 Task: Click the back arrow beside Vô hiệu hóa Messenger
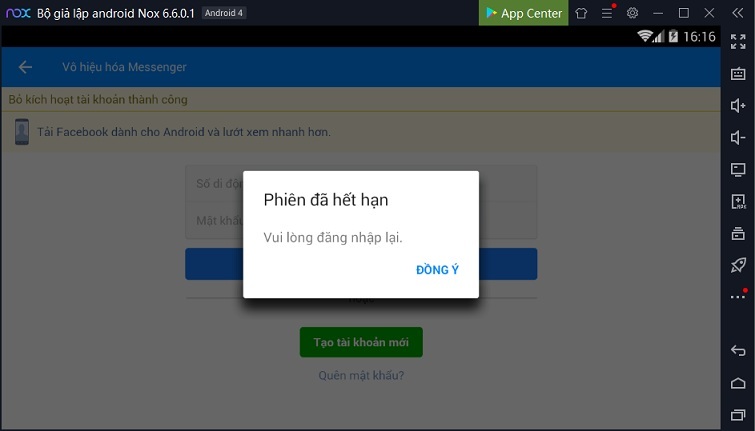[x=25, y=67]
